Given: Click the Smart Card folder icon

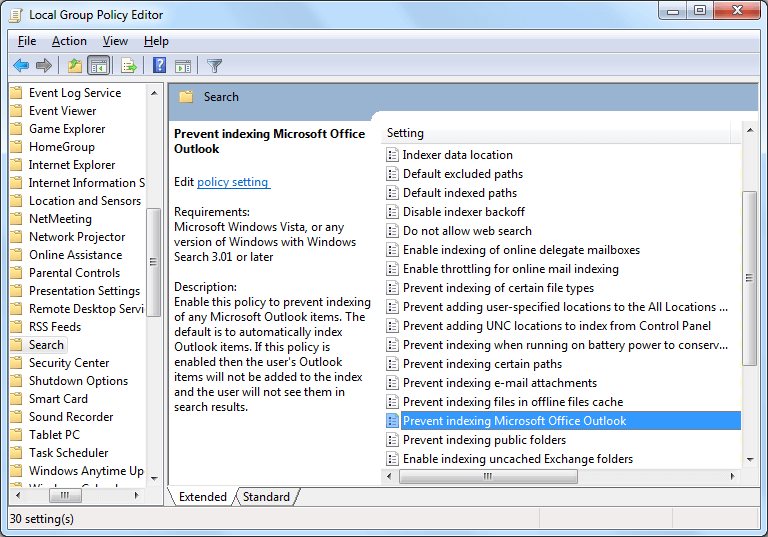Looking at the screenshot, I should tap(17, 399).
